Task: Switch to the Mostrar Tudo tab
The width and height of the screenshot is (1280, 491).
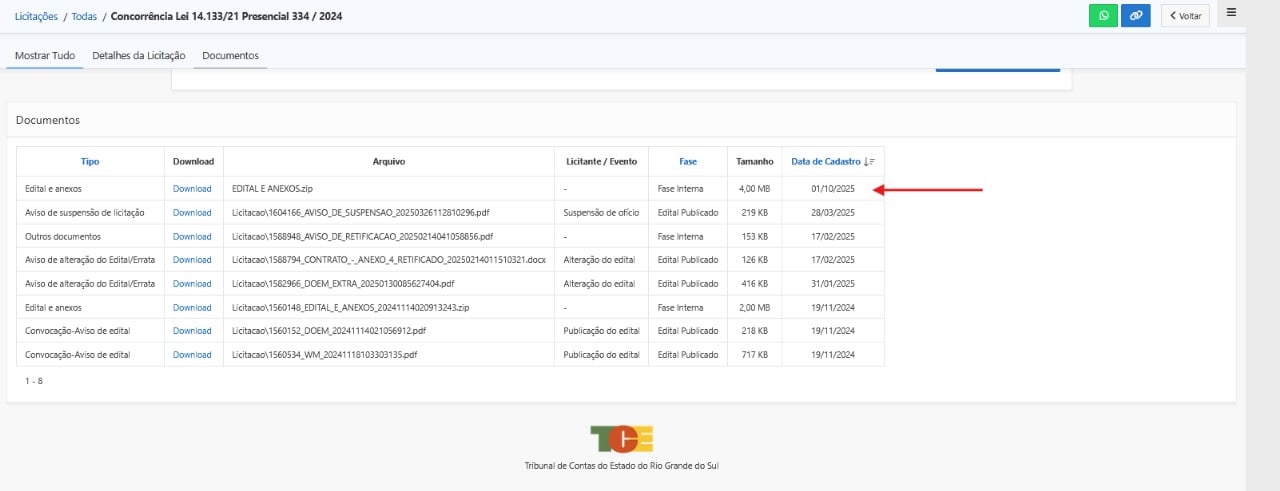Action: pyautogui.click(x=44, y=56)
